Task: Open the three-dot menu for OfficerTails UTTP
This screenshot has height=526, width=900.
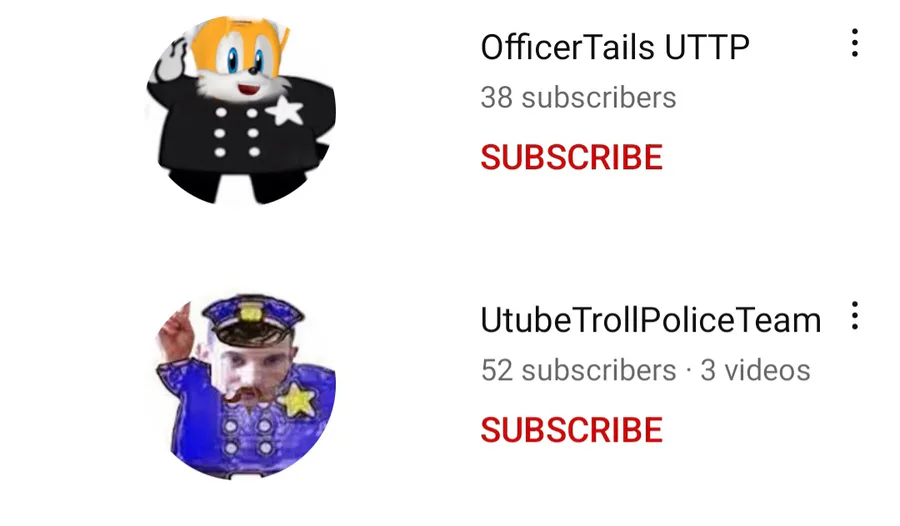Action: [855, 43]
